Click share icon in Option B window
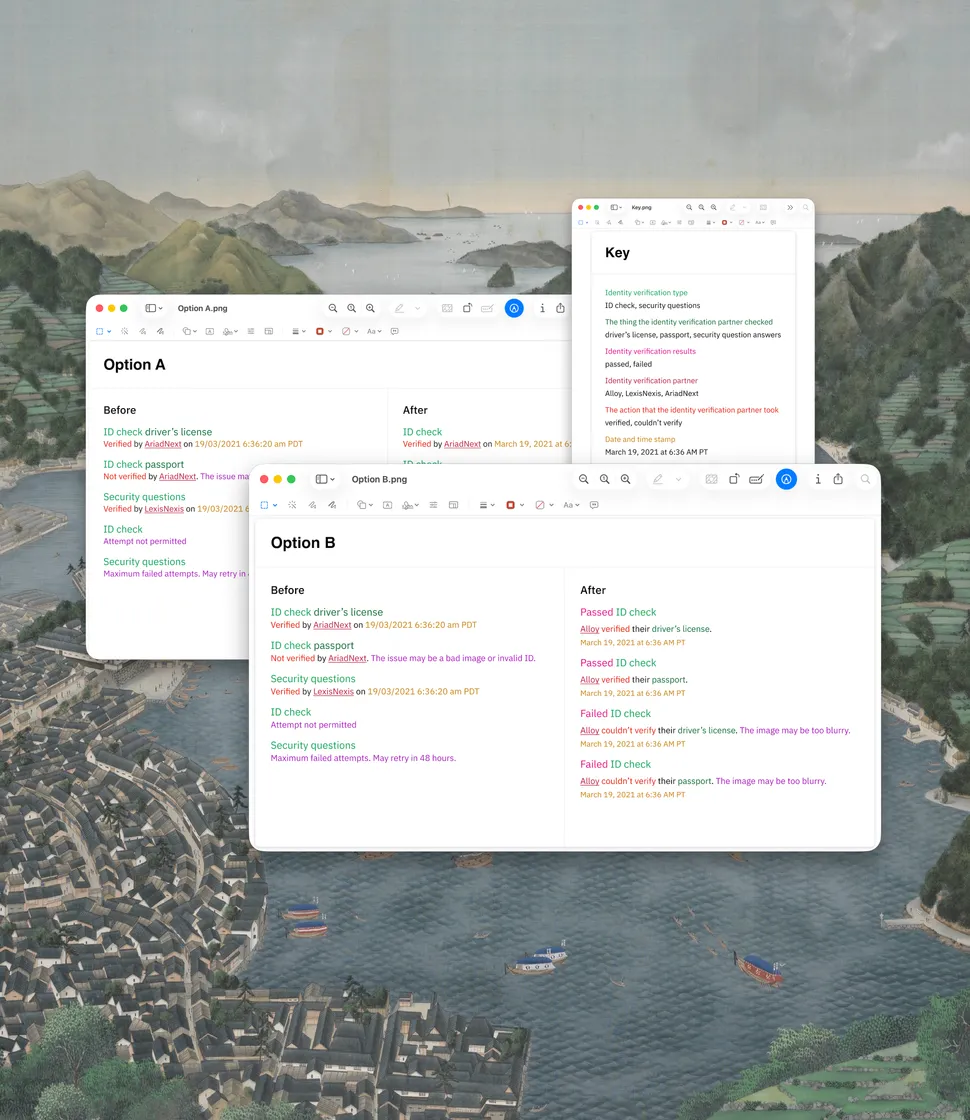Screen dimensions: 970x1120 pyautogui.click(x=839, y=479)
